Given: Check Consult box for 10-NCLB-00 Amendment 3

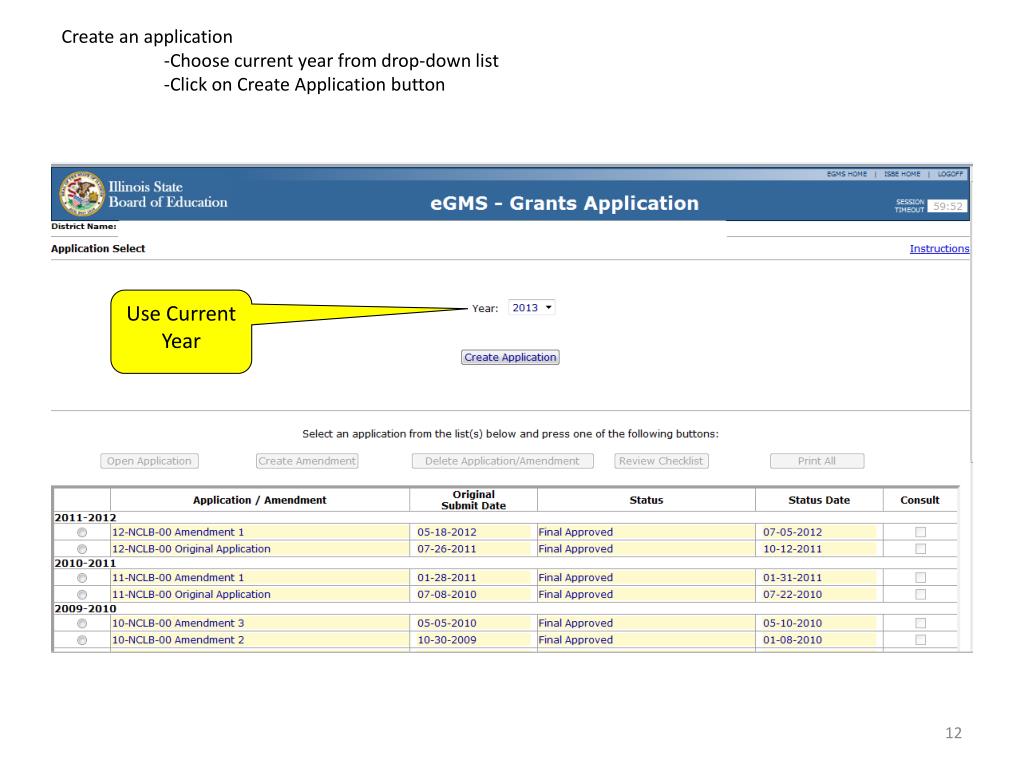Looking at the screenshot, I should [x=920, y=624].
